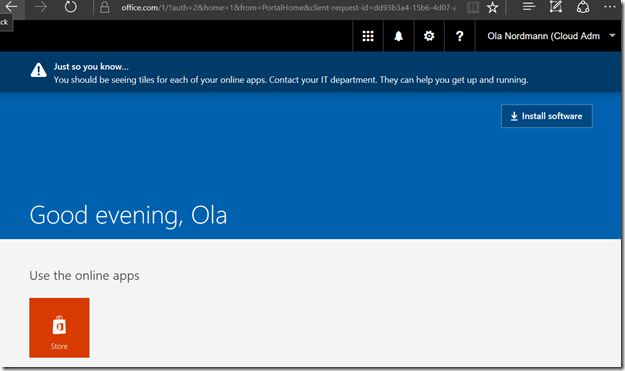Click "Use the online apps" heading
Viewport: 625px width, 371px height.
pyautogui.click(x=85, y=276)
